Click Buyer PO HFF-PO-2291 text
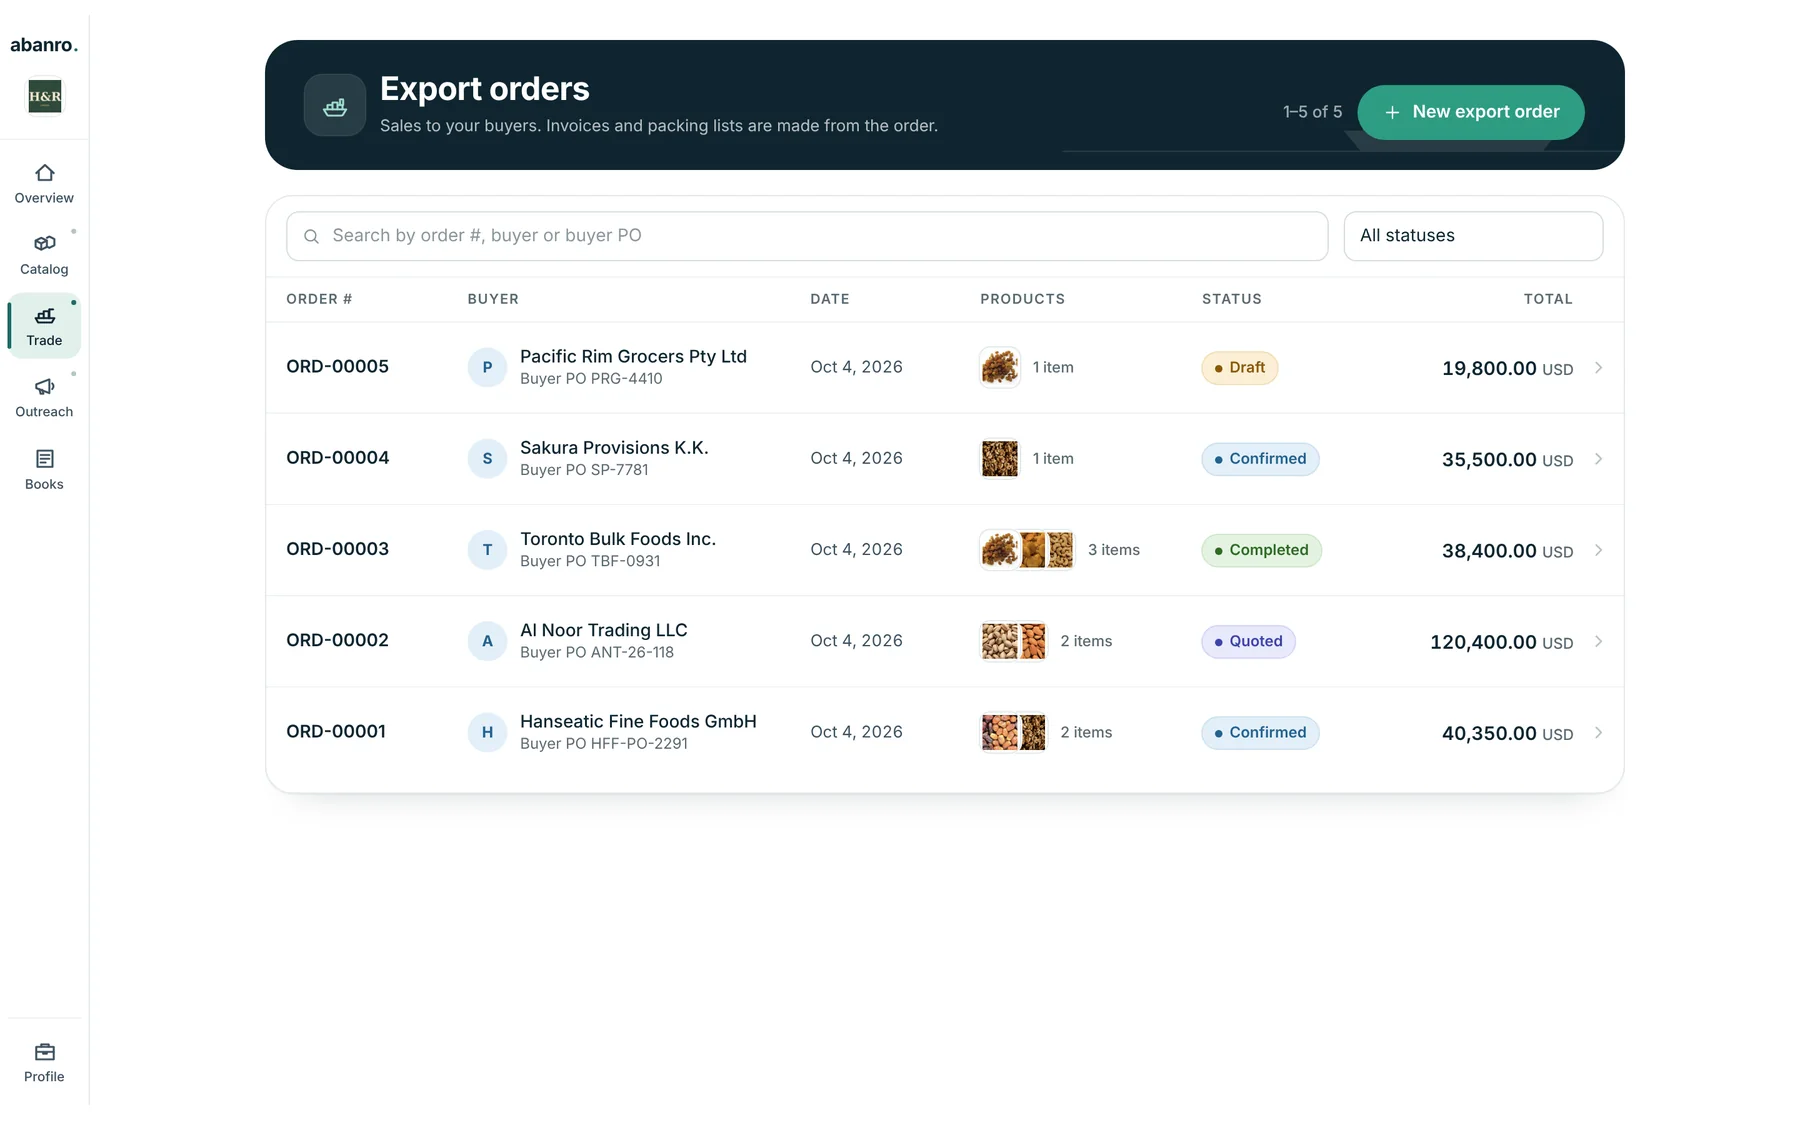 pos(603,744)
